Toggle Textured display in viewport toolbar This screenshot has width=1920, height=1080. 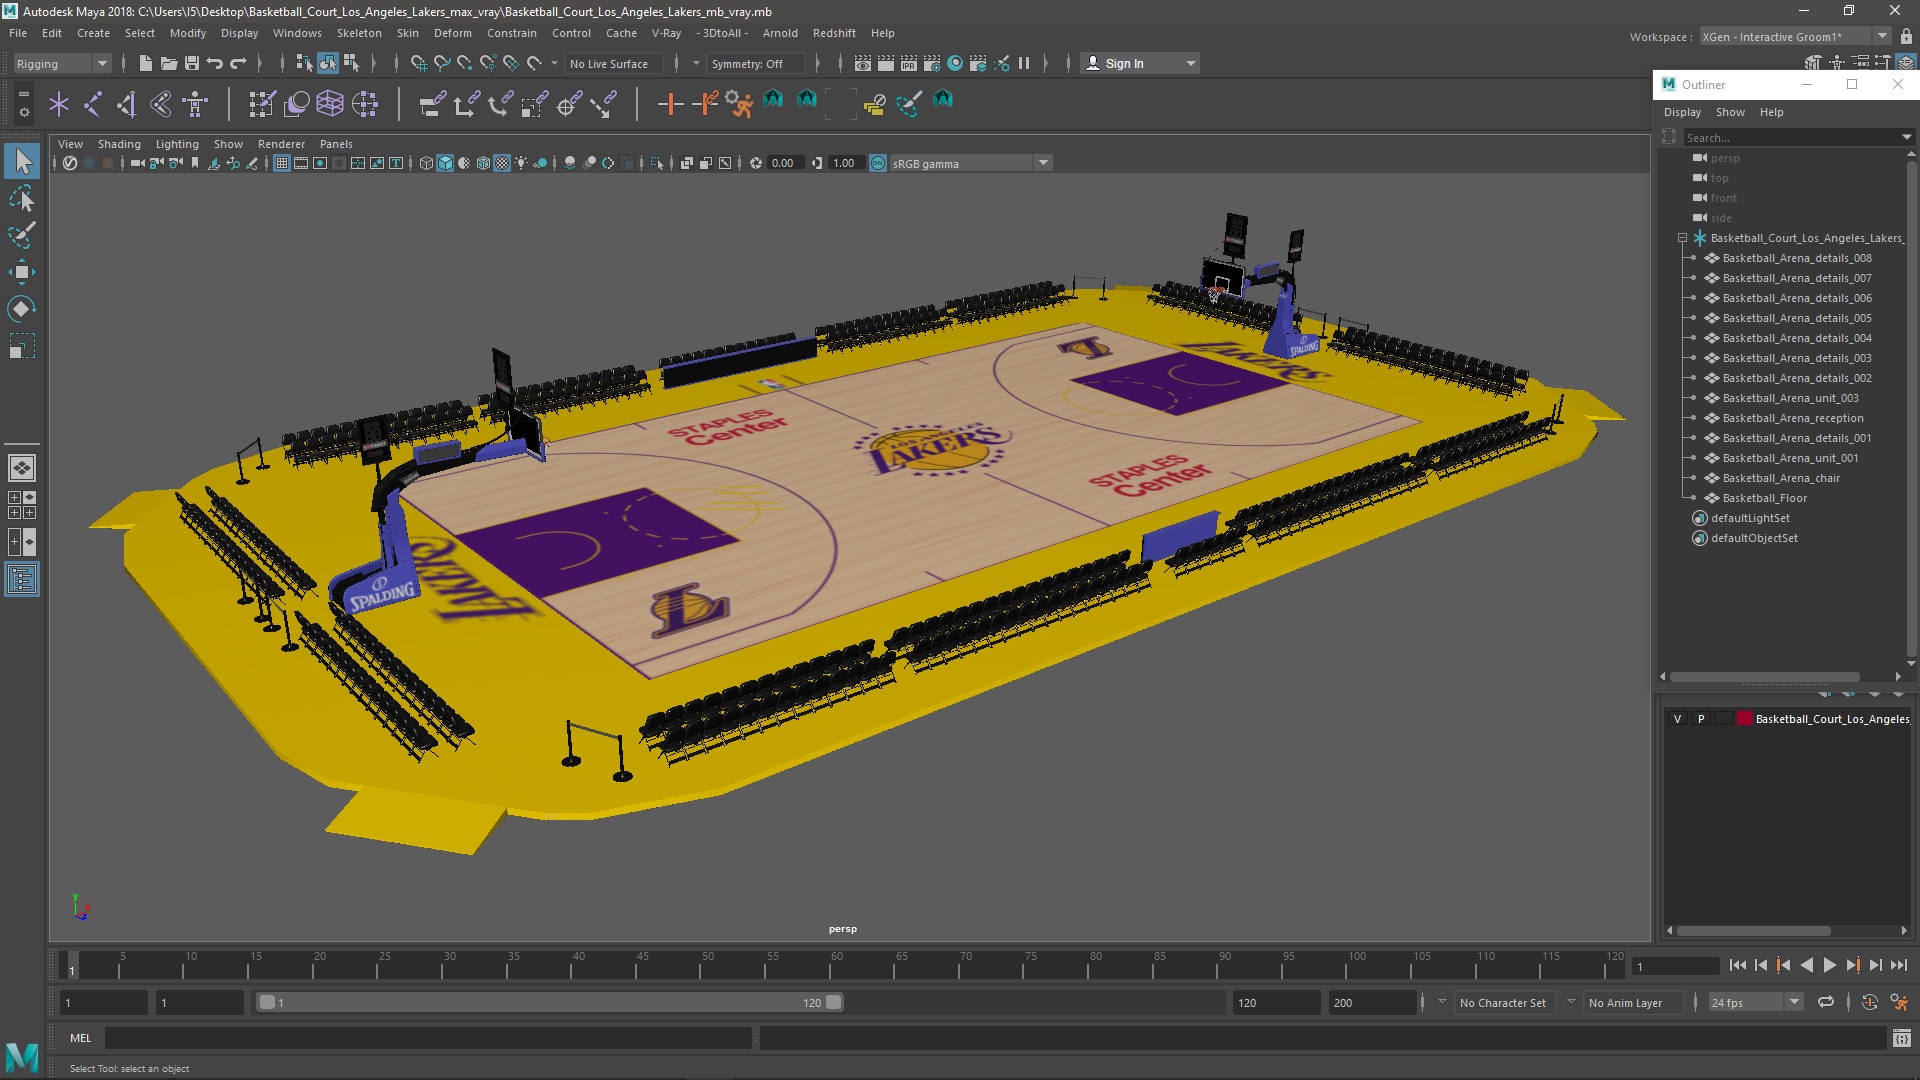pyautogui.click(x=502, y=163)
